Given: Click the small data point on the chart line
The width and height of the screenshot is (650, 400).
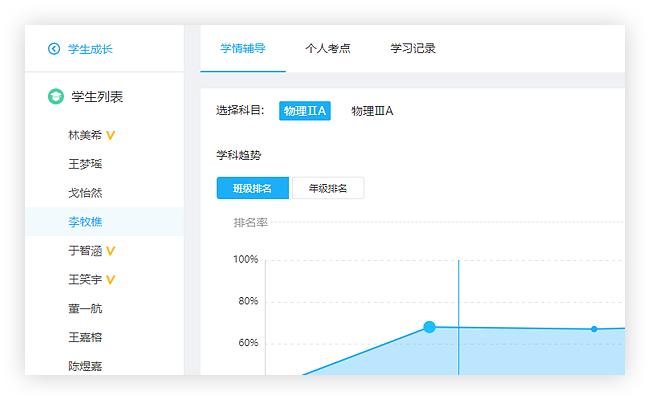Looking at the screenshot, I should [594, 329].
